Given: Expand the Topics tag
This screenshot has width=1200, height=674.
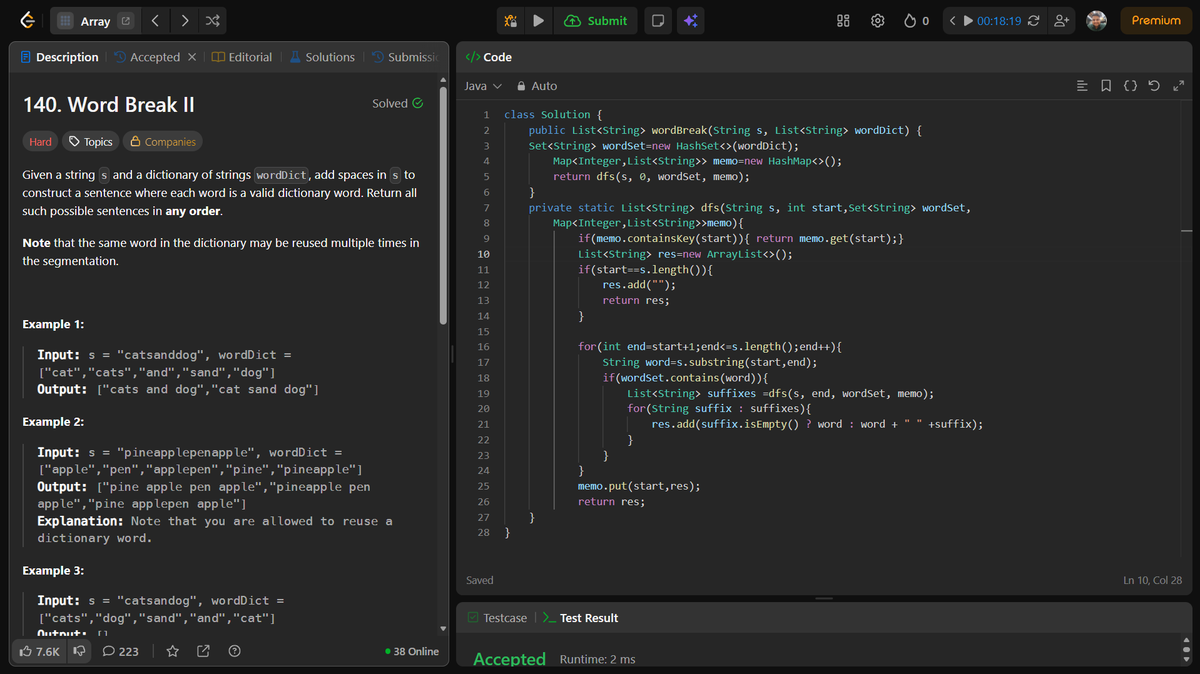Looking at the screenshot, I should click(x=90, y=142).
